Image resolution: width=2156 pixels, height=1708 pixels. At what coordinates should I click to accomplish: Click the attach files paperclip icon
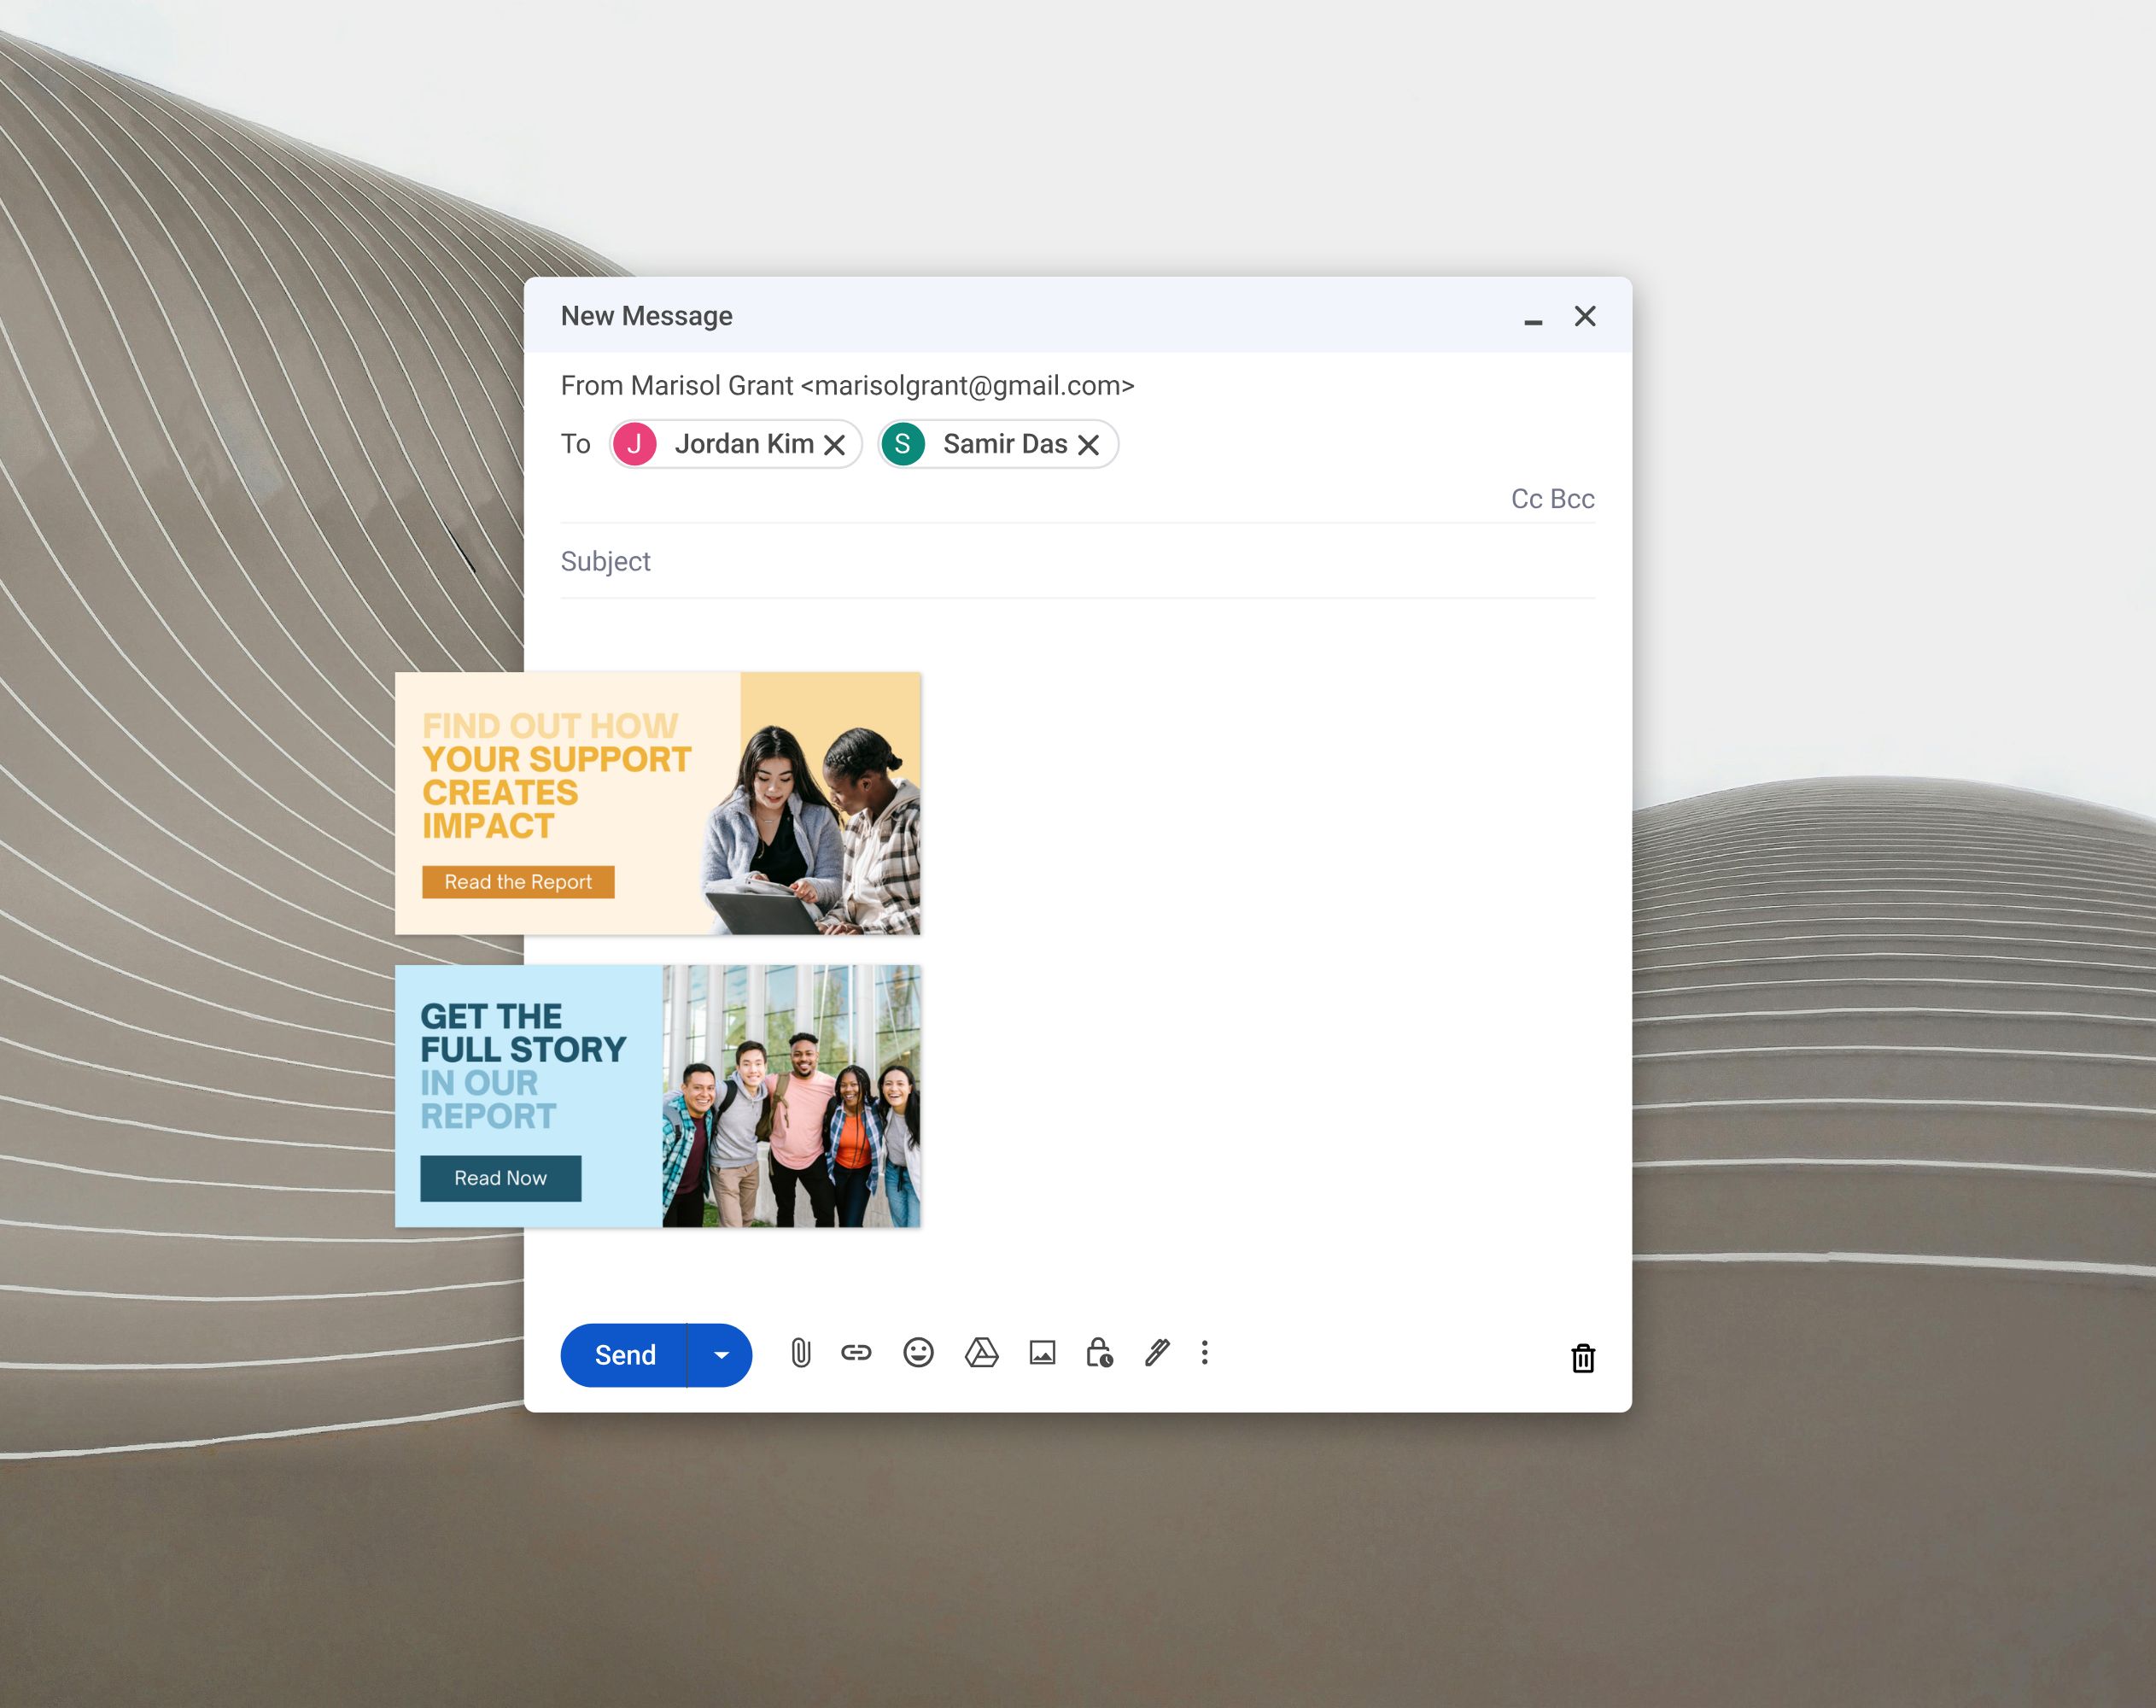(x=800, y=1353)
